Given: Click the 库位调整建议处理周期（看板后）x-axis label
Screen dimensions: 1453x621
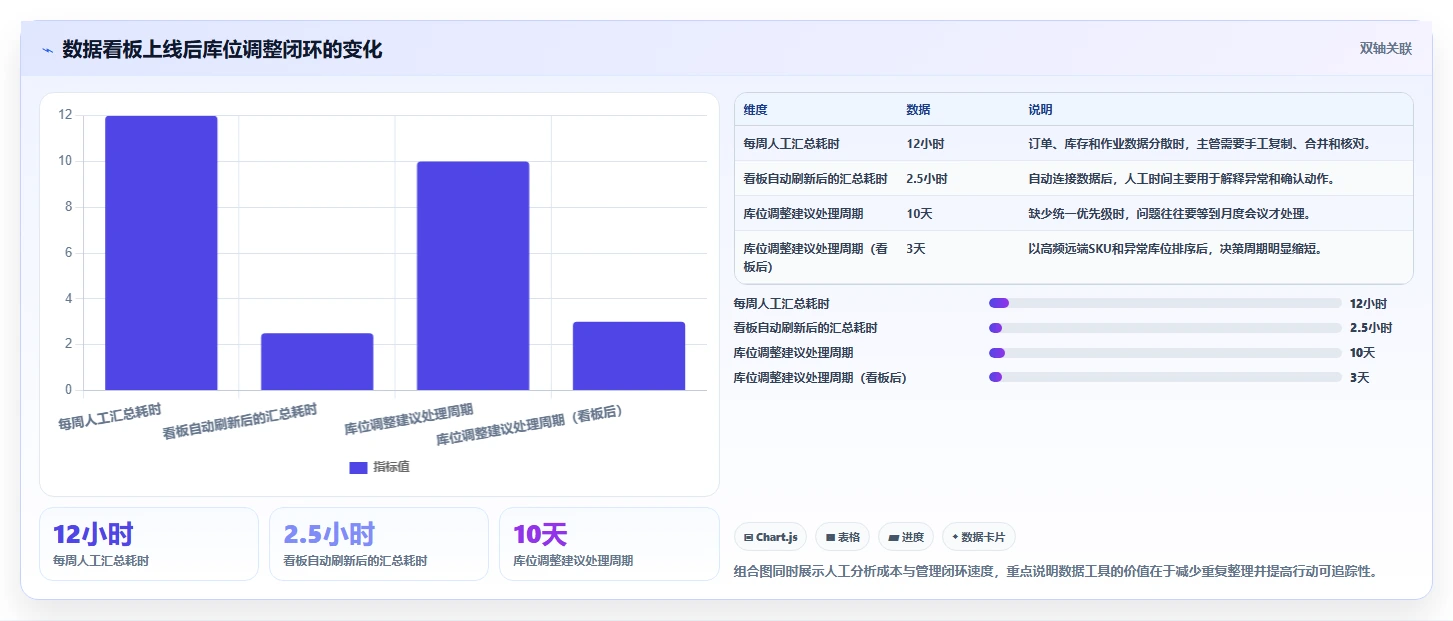Looking at the screenshot, I should coord(530,426).
